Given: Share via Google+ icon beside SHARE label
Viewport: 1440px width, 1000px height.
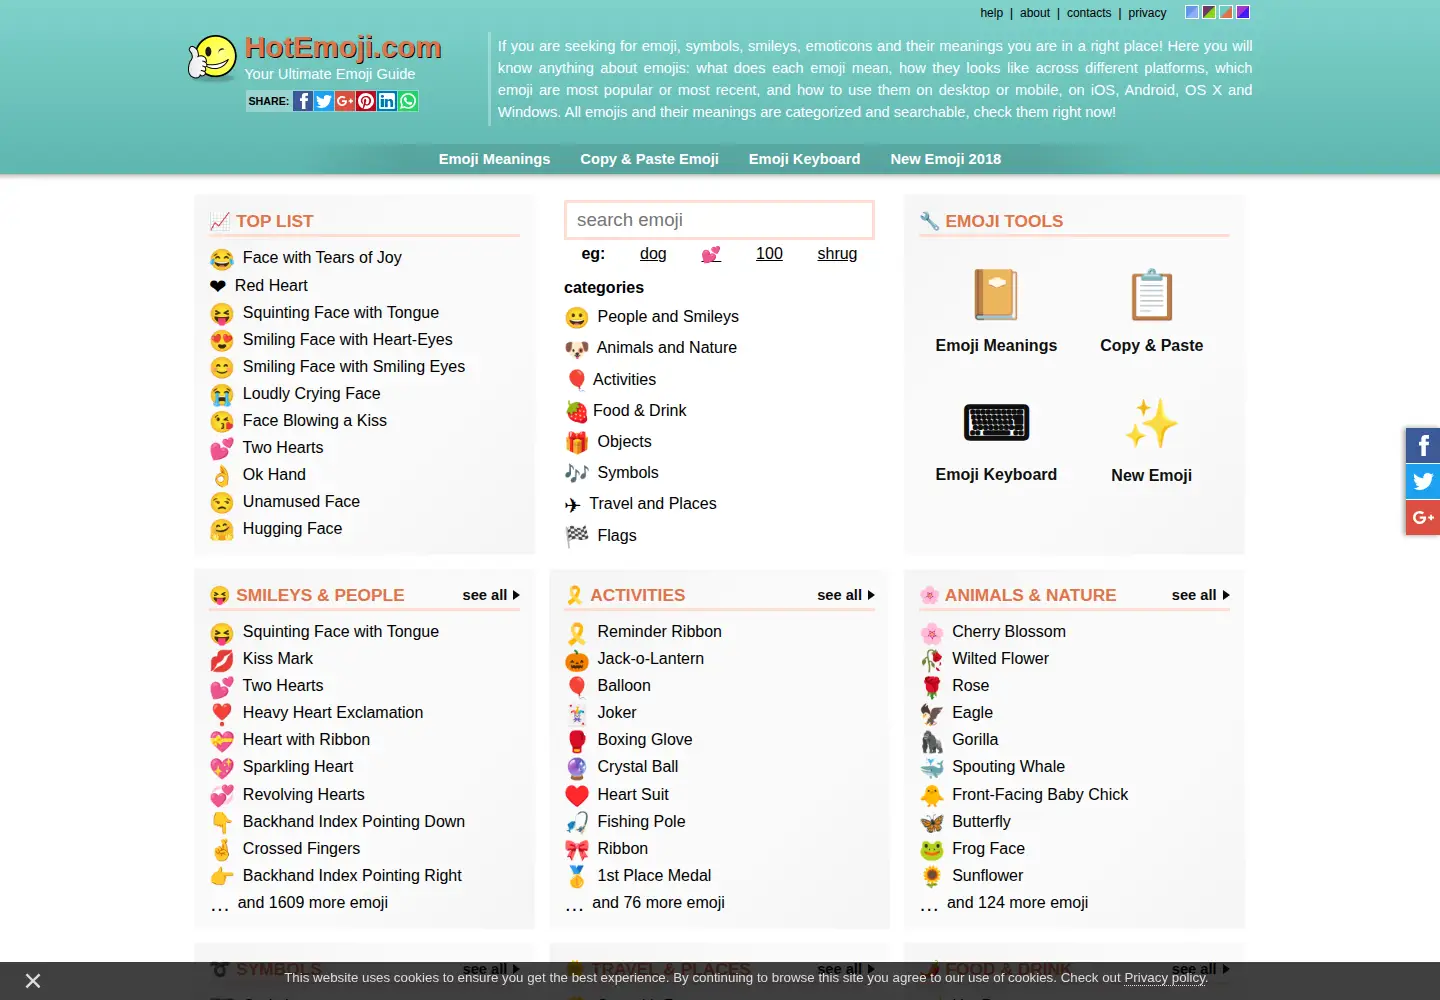Looking at the screenshot, I should (x=345, y=101).
